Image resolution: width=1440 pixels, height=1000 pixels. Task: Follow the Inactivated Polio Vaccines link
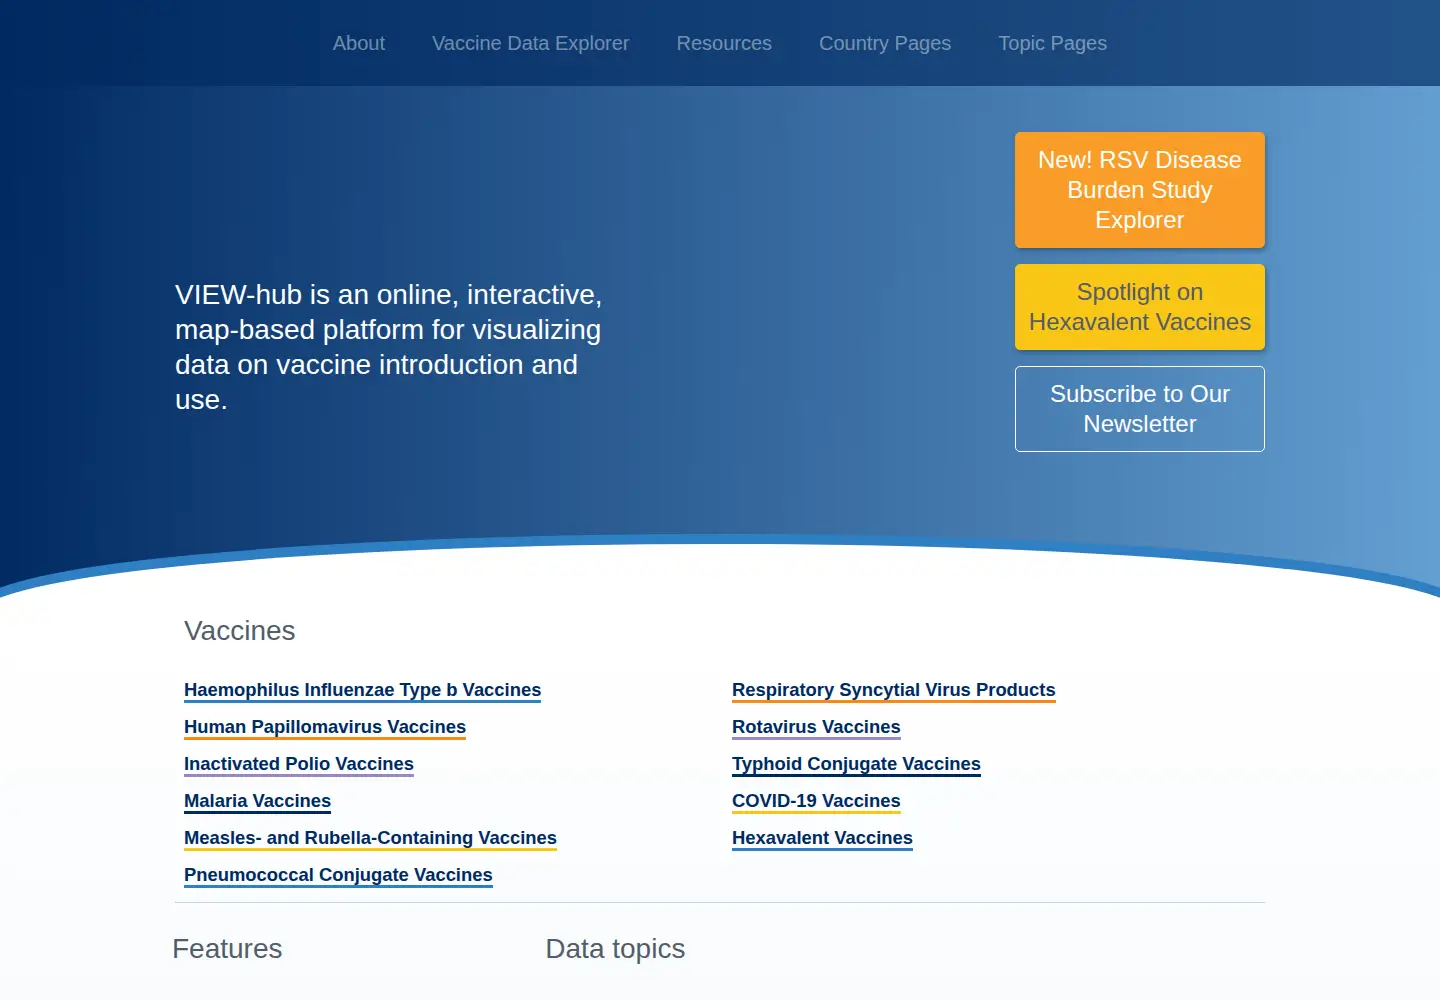point(299,764)
